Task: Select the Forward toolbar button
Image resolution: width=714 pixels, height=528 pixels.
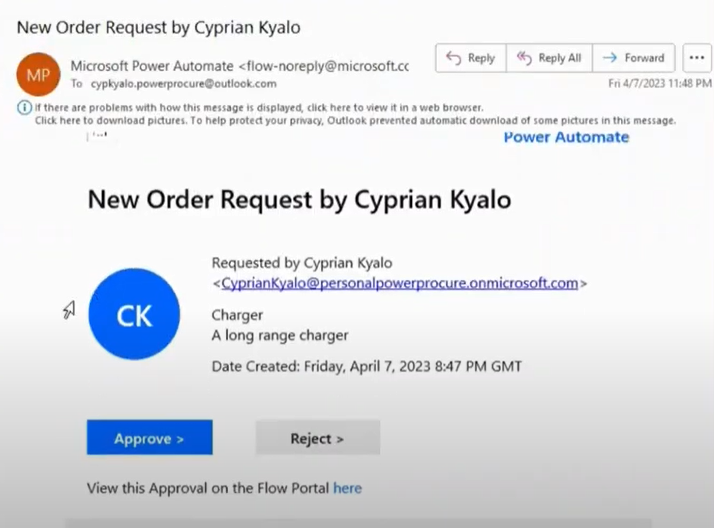Action: pos(633,58)
